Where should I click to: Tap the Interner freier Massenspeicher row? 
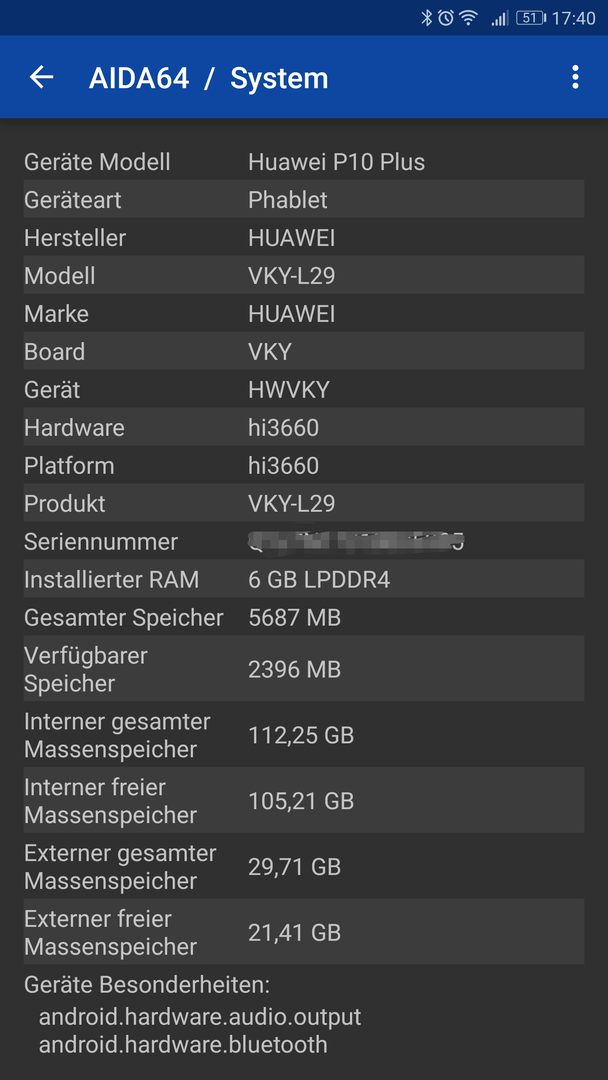[304, 800]
